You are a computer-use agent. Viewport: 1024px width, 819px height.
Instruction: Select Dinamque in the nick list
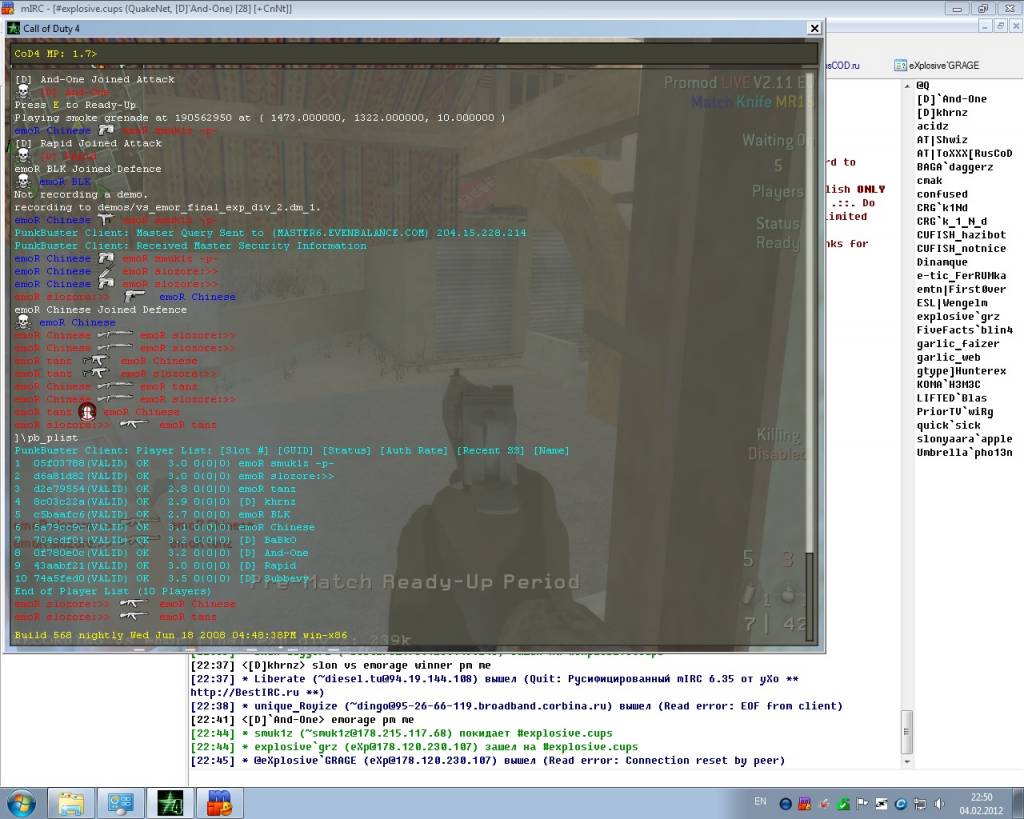(942, 262)
